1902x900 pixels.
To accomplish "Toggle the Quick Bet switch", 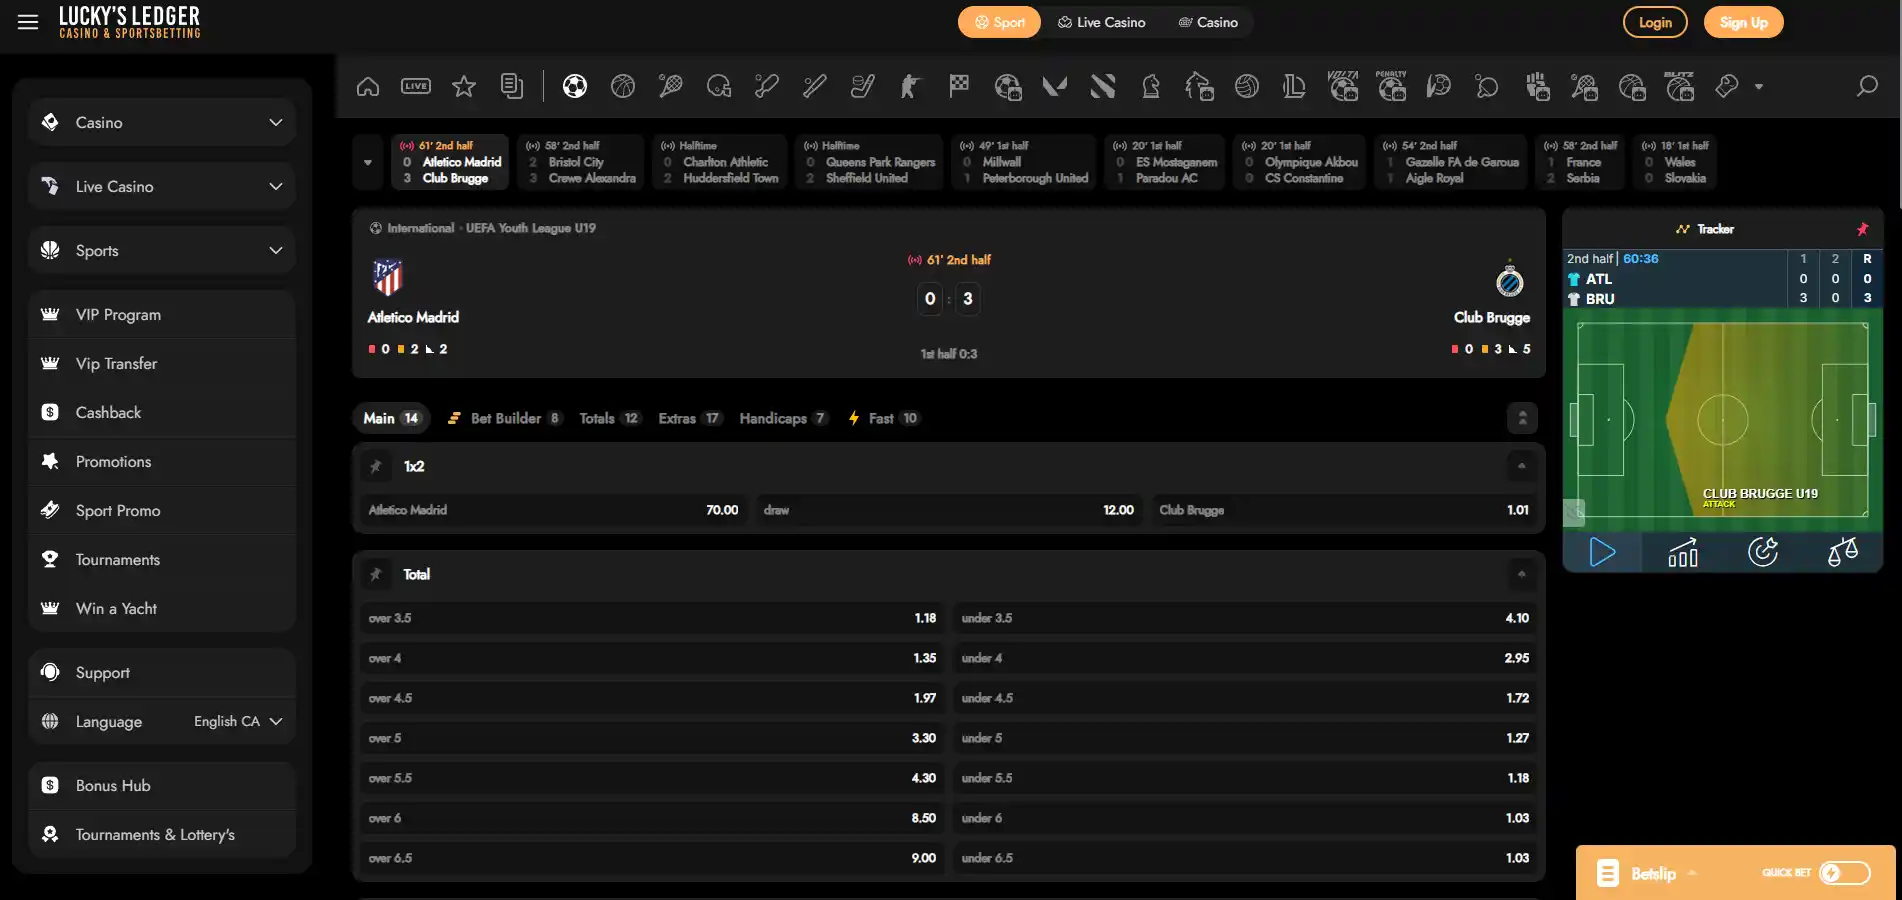I will tap(1845, 873).
